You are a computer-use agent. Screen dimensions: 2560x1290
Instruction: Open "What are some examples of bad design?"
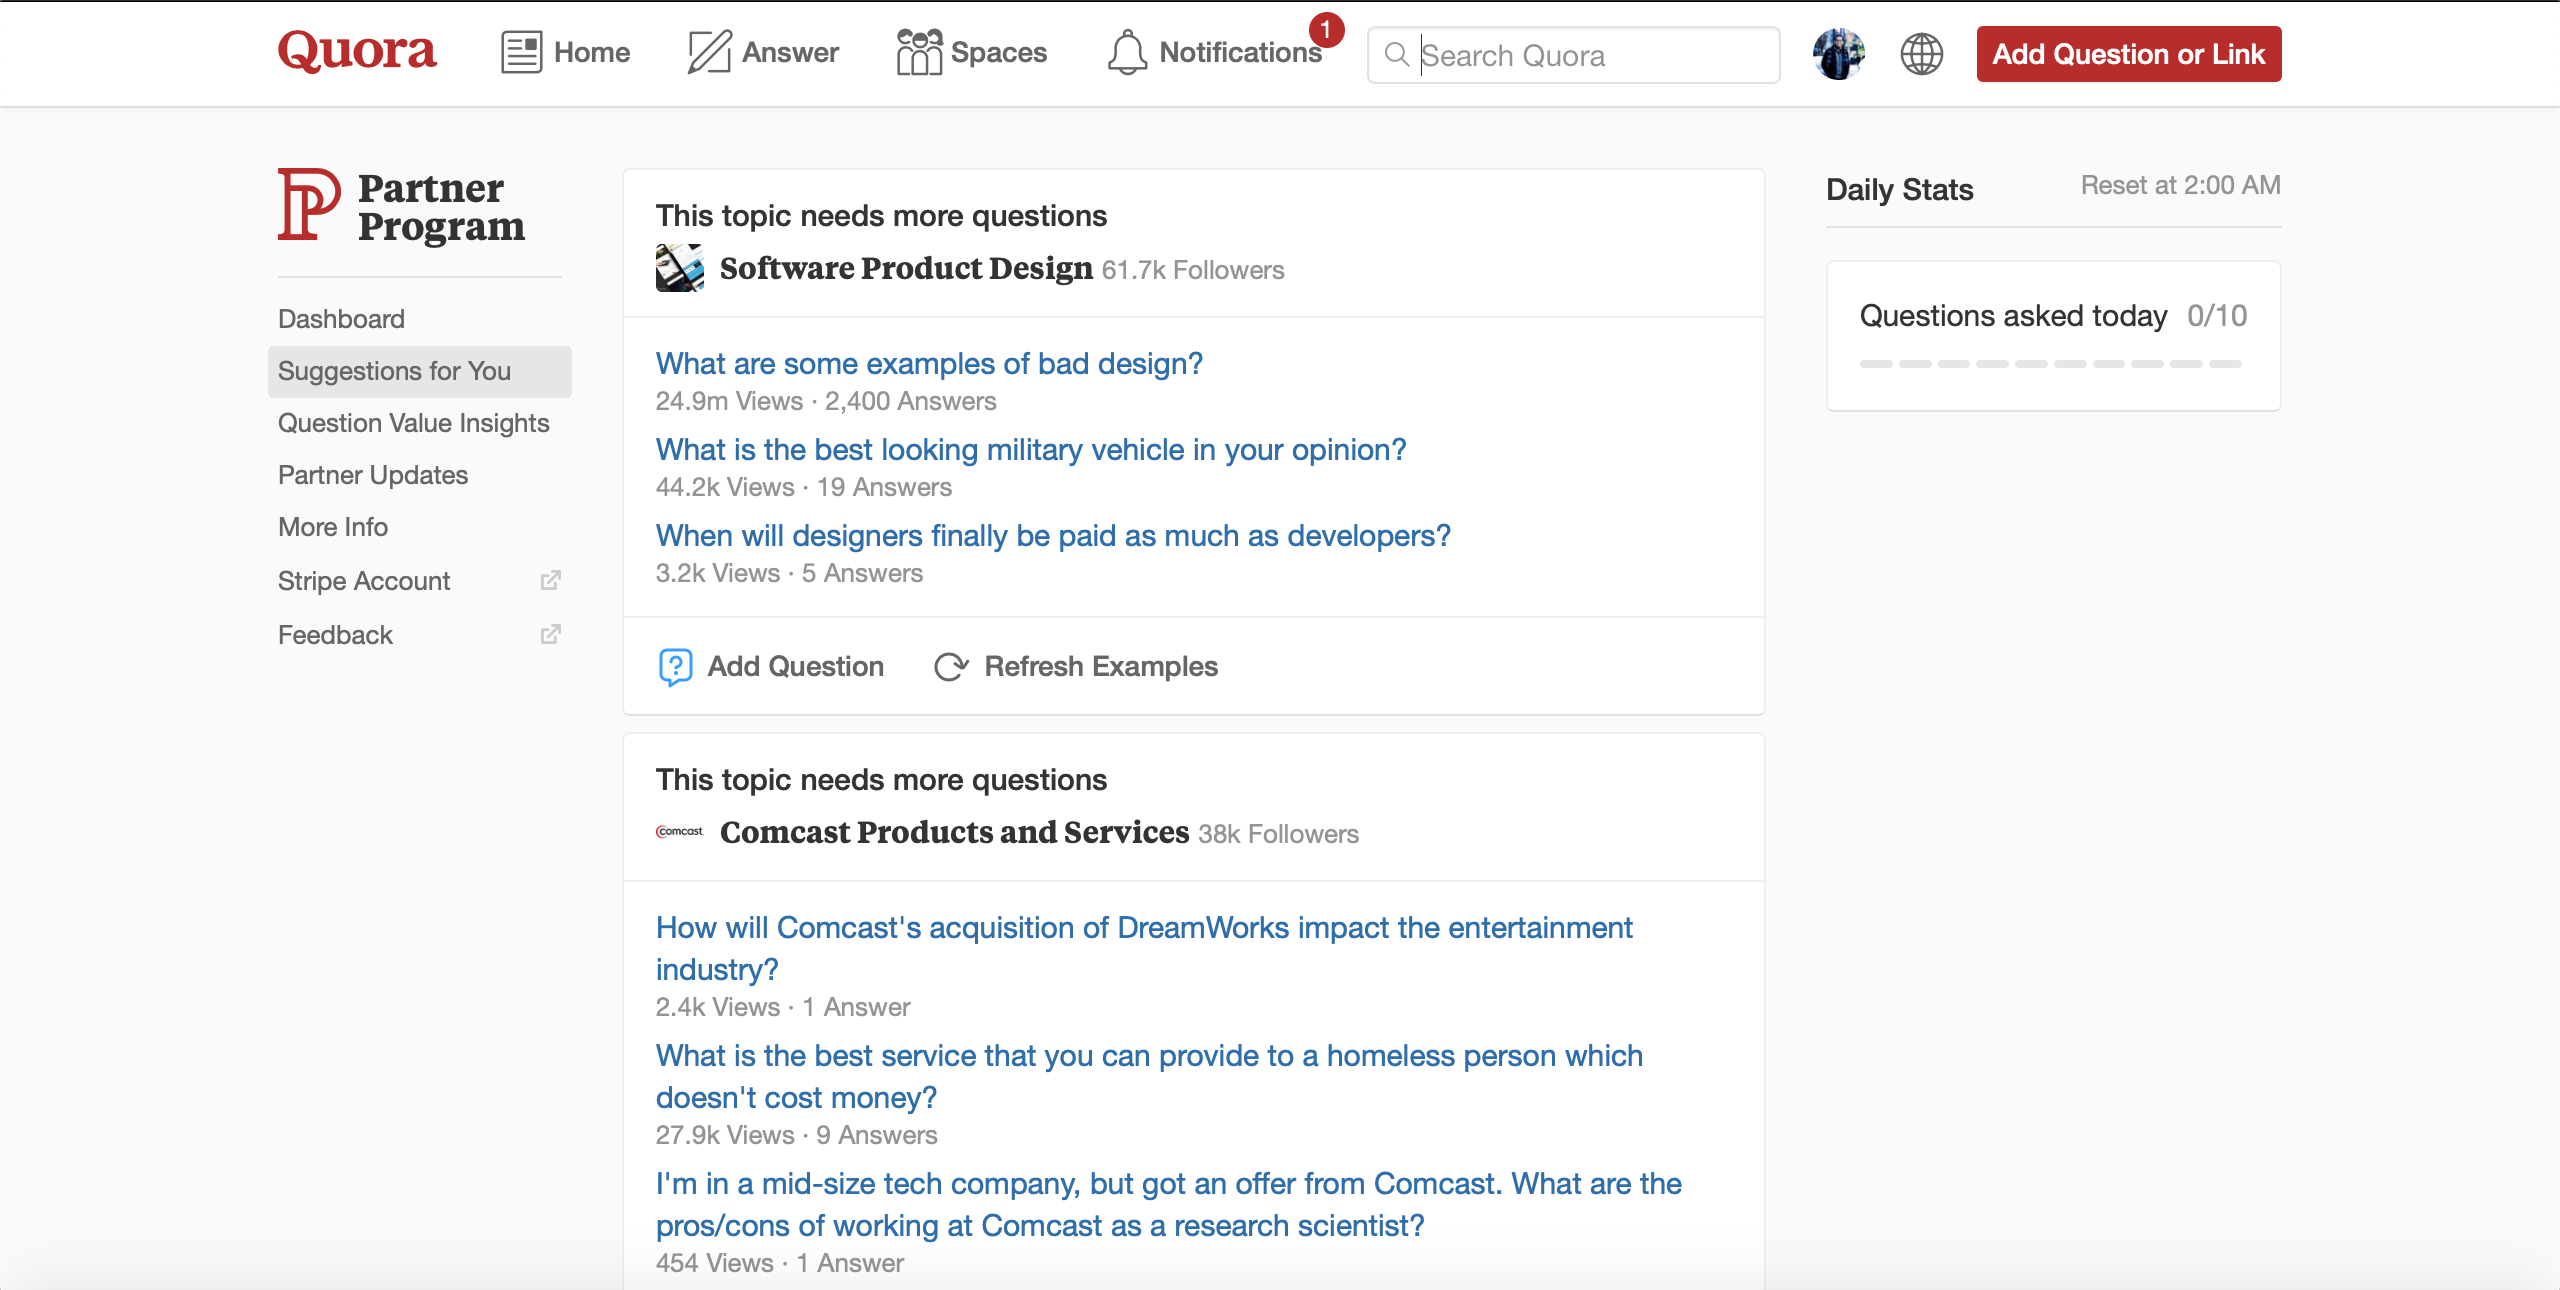[x=928, y=364]
